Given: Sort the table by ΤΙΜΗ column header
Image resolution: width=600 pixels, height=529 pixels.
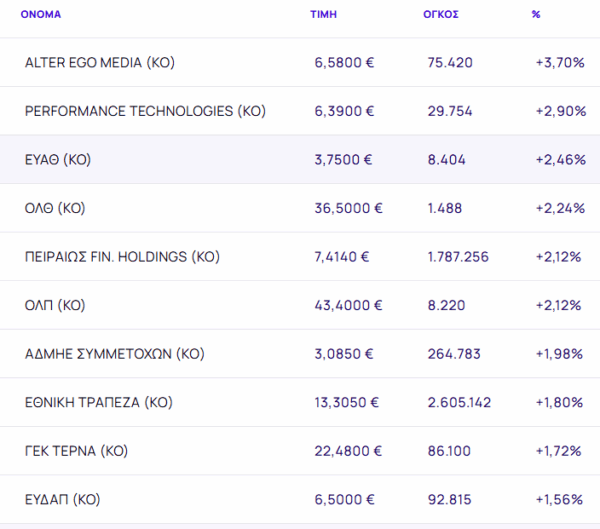Looking at the screenshot, I should (323, 14).
